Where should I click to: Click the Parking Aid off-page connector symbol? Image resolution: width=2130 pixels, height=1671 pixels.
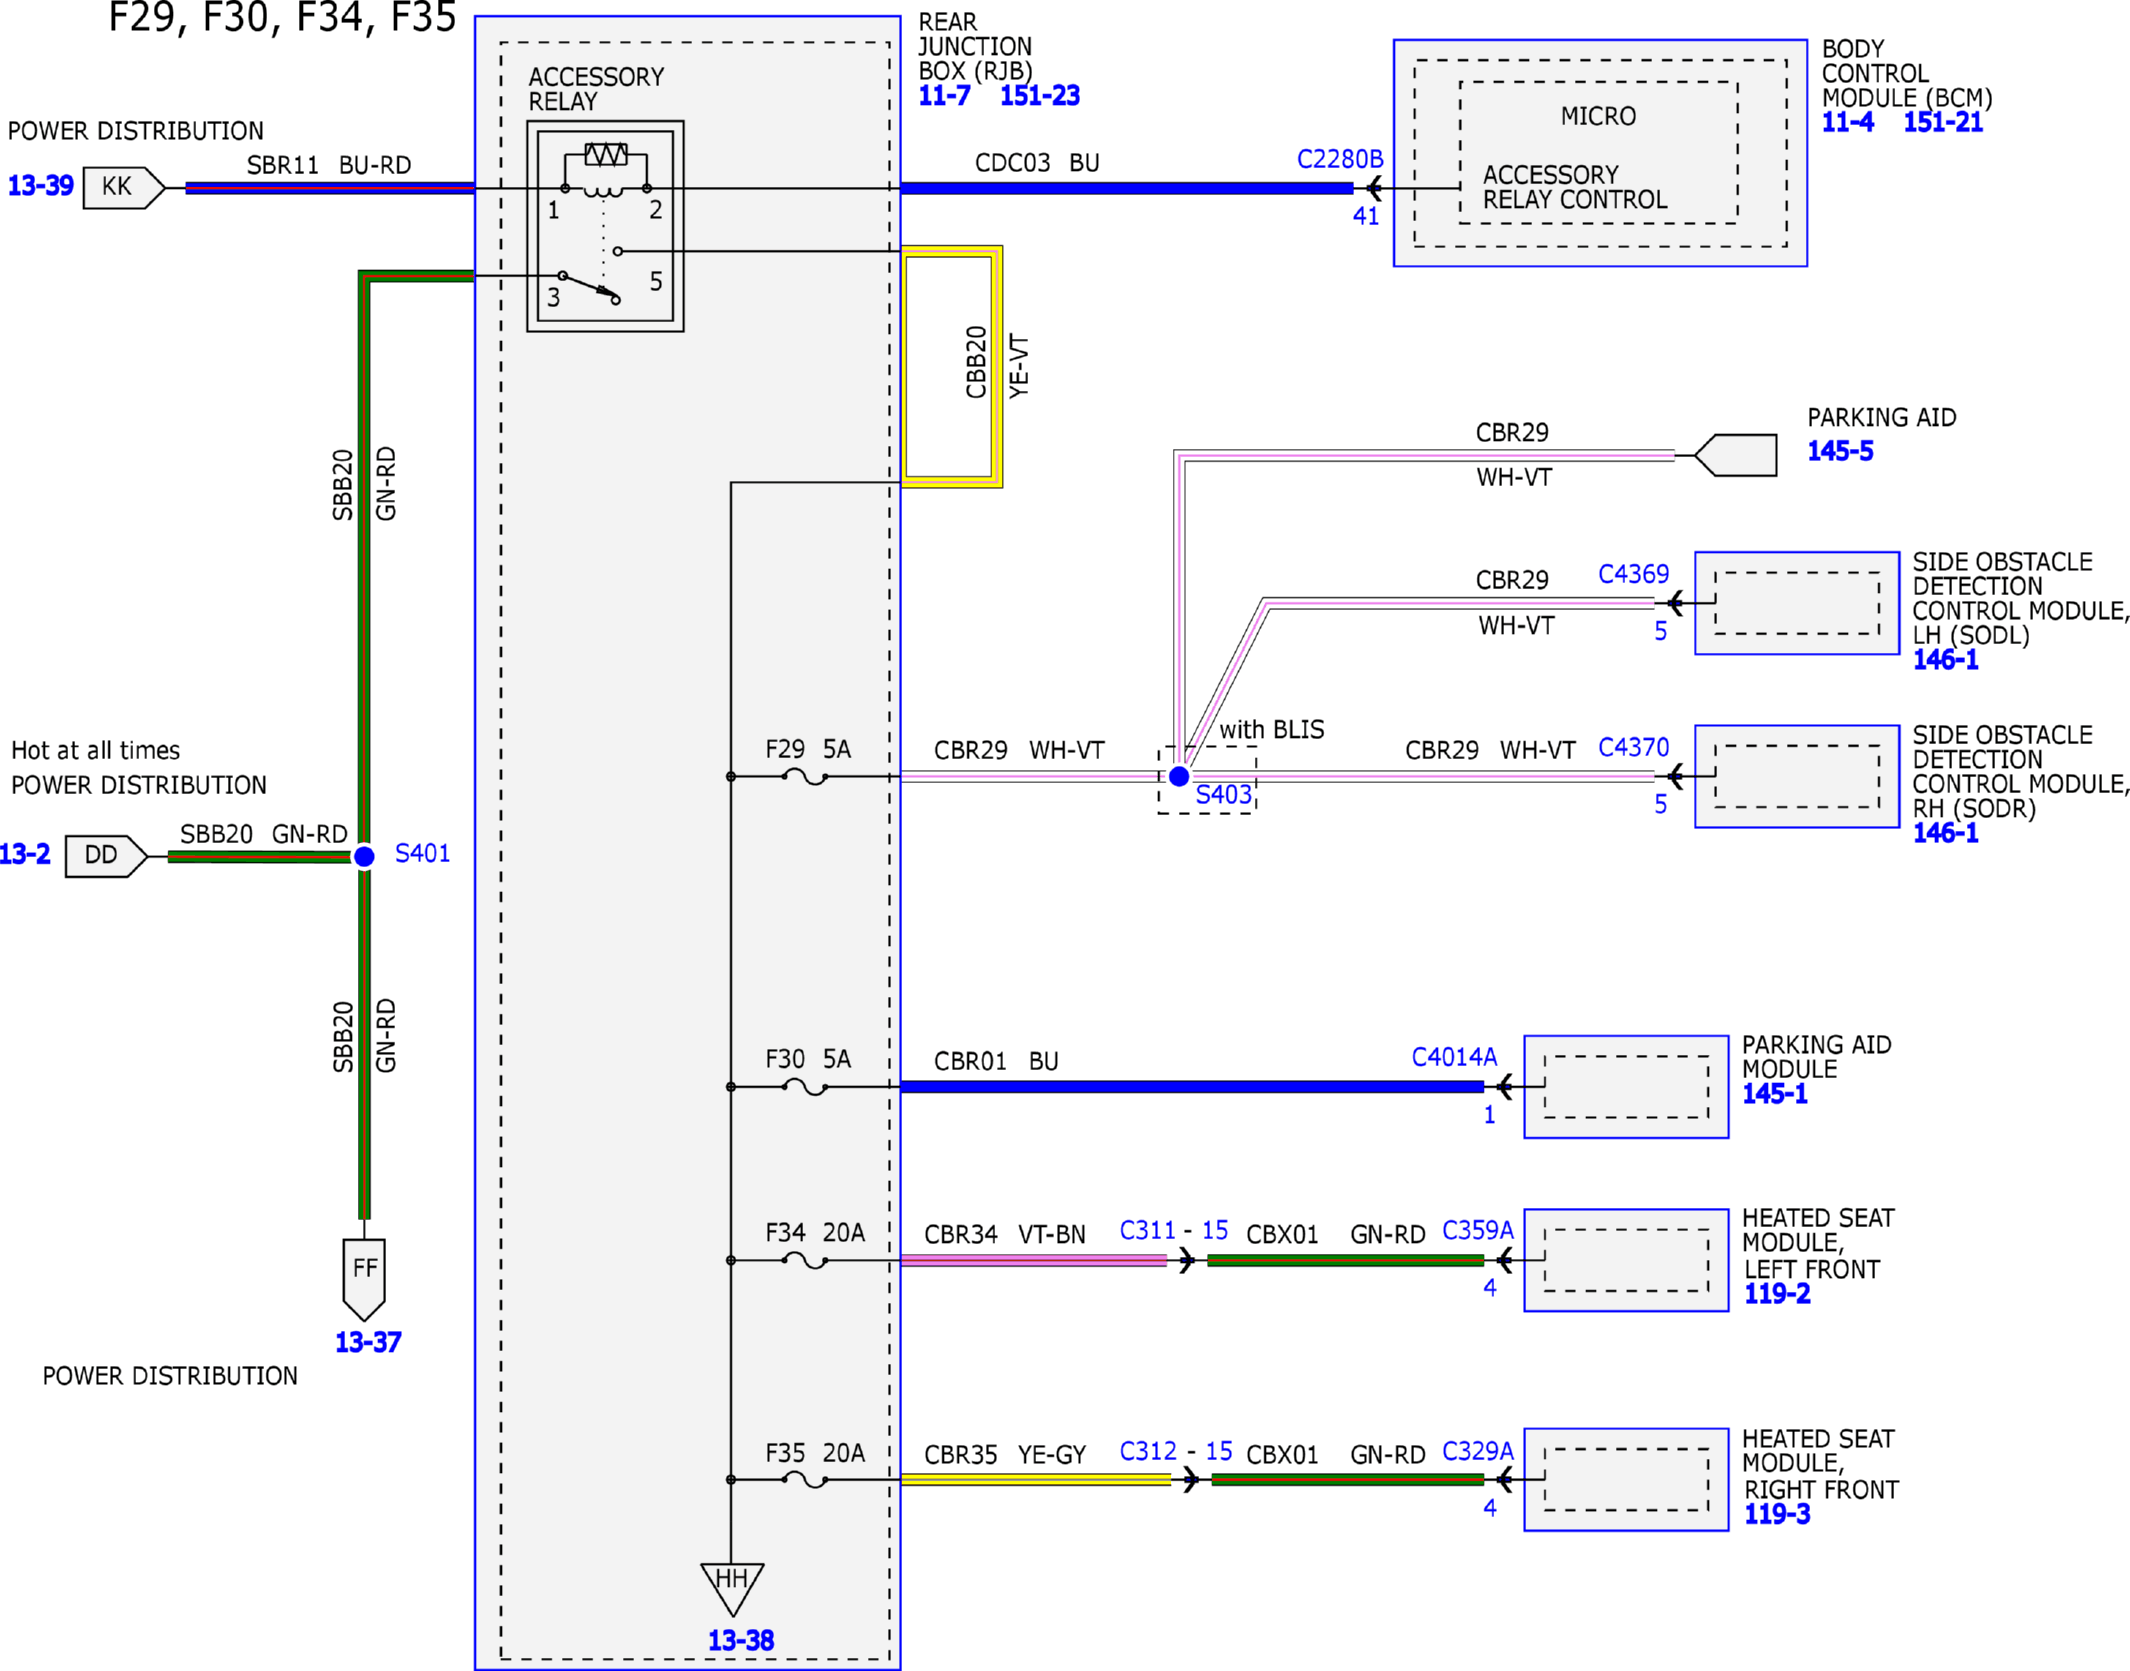coord(1736,455)
